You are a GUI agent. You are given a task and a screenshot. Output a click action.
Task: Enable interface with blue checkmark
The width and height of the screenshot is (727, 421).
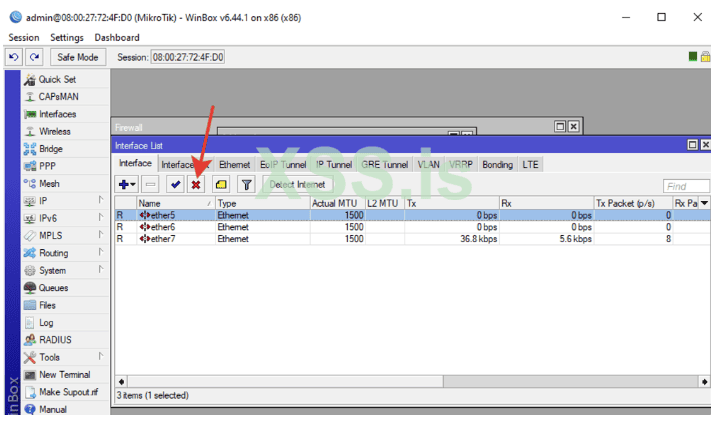tap(175, 185)
